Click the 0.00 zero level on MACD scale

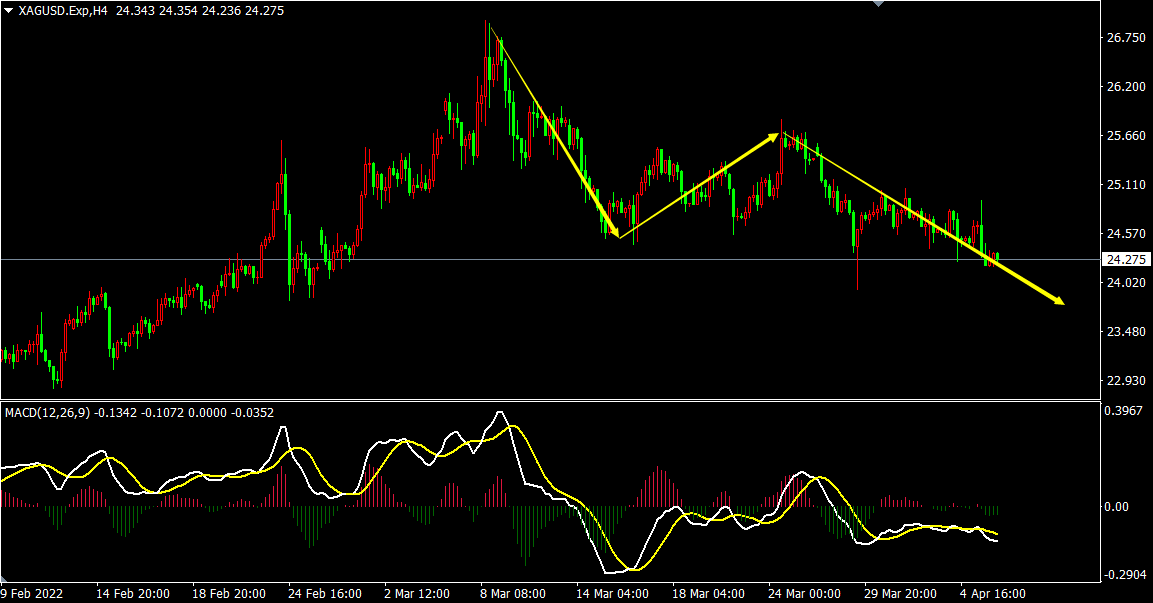click(1115, 507)
